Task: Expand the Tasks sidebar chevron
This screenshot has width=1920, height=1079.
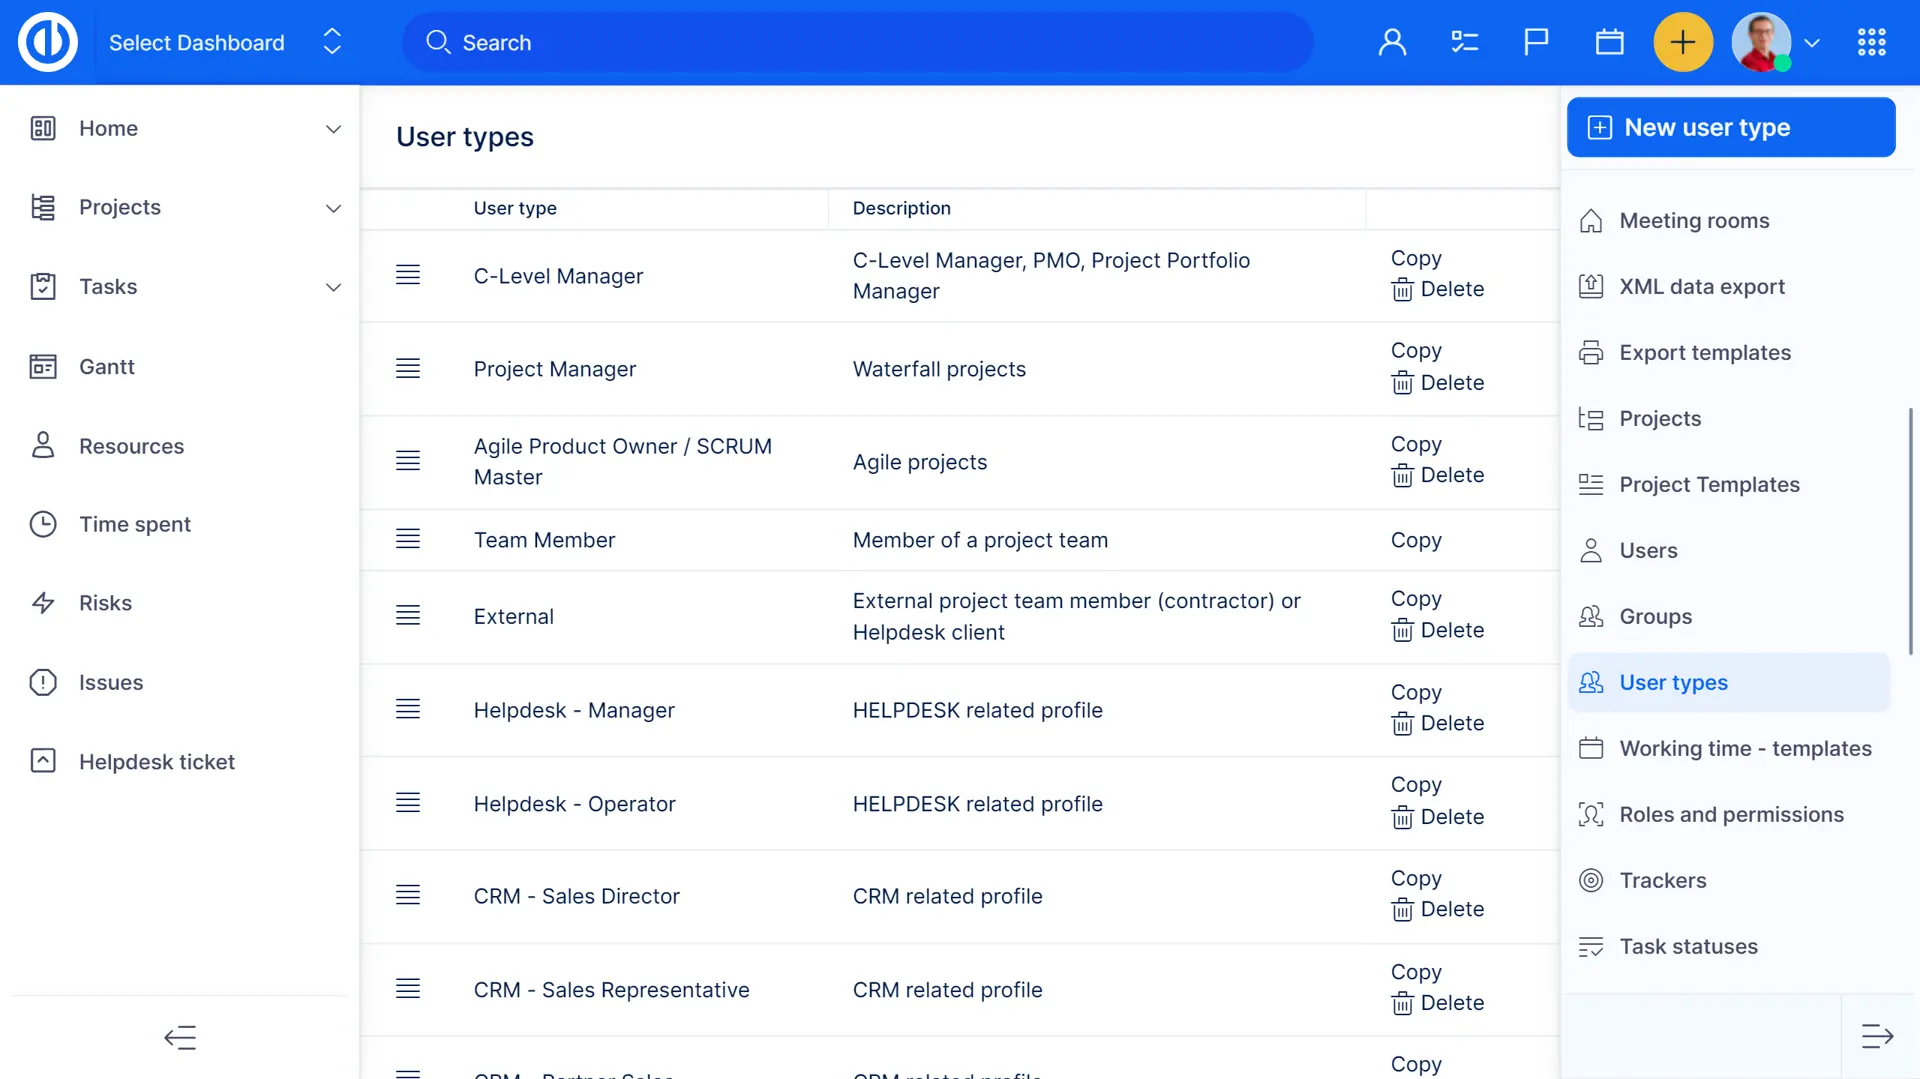Action: [333, 287]
